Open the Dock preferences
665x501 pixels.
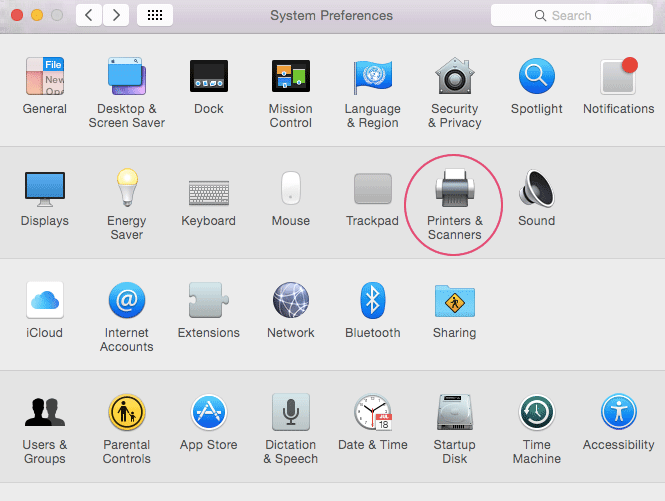[208, 78]
